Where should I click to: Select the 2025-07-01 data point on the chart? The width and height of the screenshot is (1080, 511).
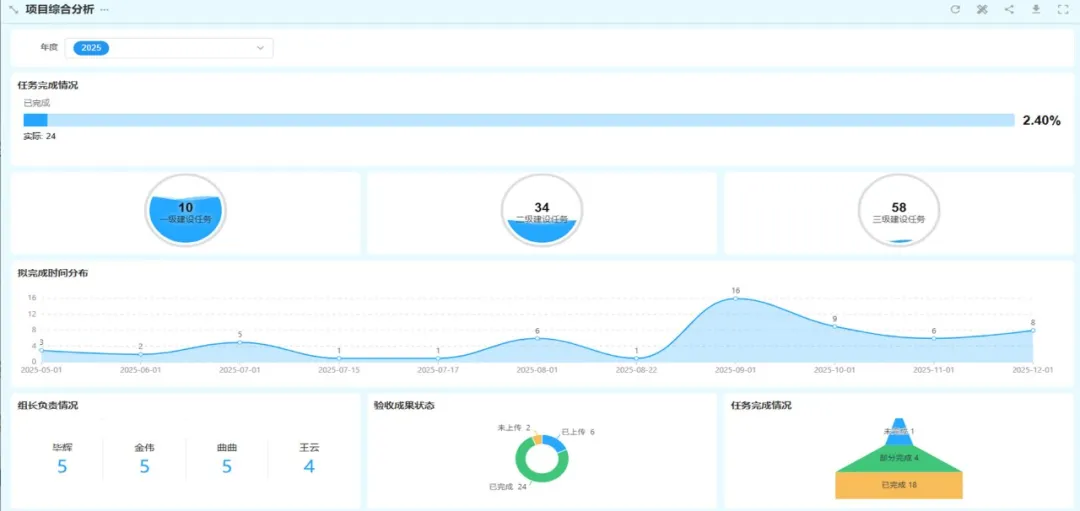click(x=239, y=342)
